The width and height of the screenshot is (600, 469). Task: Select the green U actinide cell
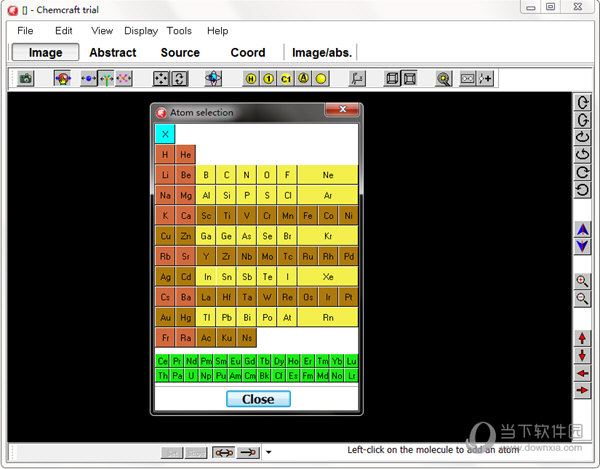[x=191, y=376]
